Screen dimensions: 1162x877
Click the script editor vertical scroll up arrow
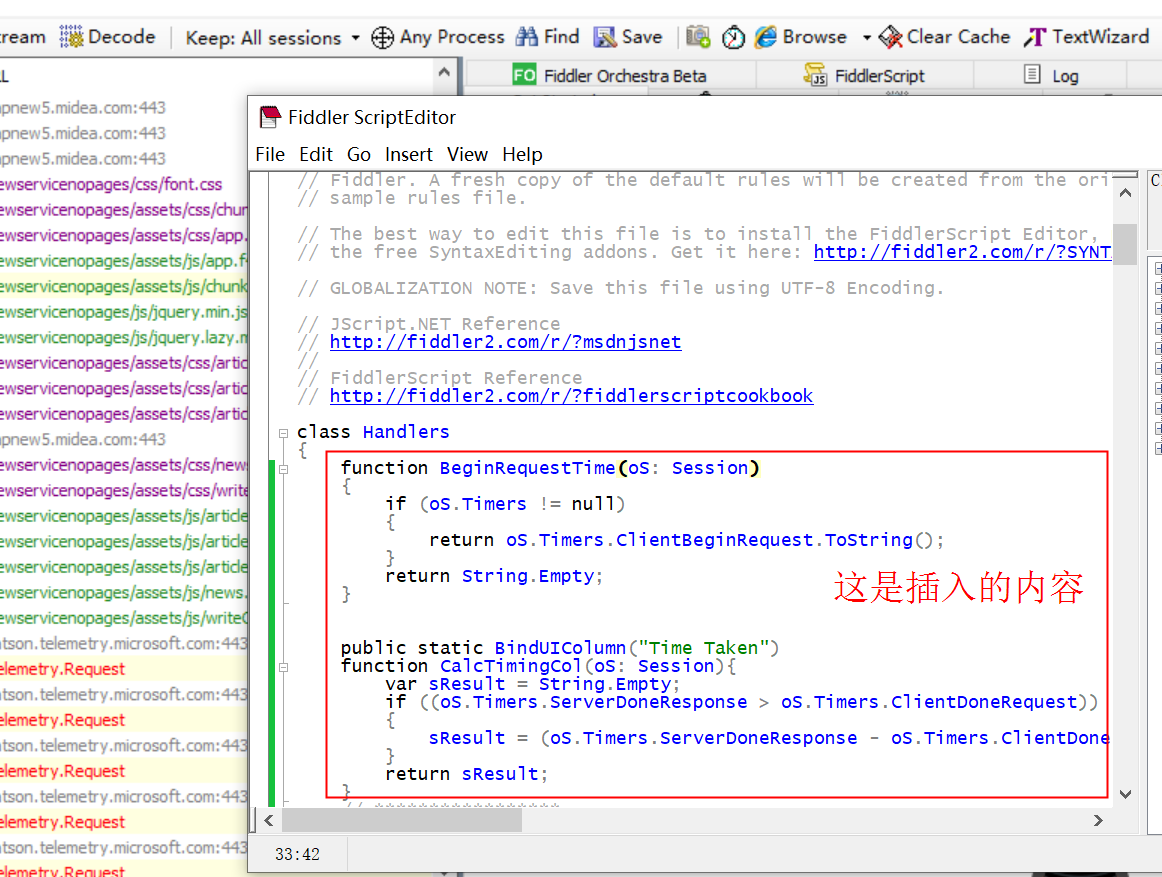[1125, 193]
